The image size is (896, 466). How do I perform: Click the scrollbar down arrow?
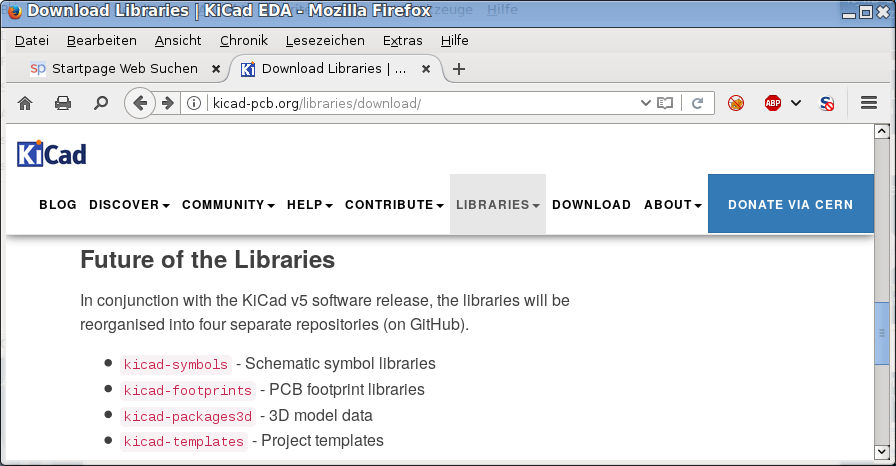click(882, 452)
